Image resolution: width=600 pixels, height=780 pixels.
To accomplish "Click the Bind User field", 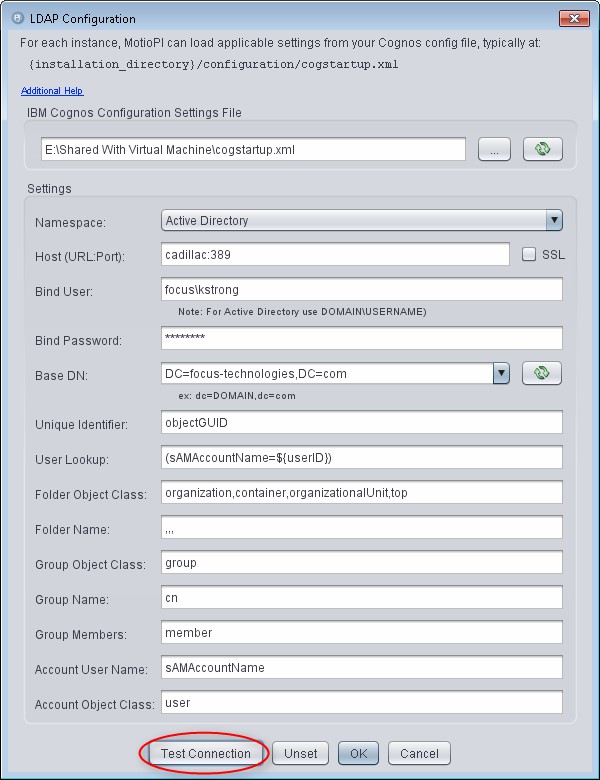I will 362,289.
